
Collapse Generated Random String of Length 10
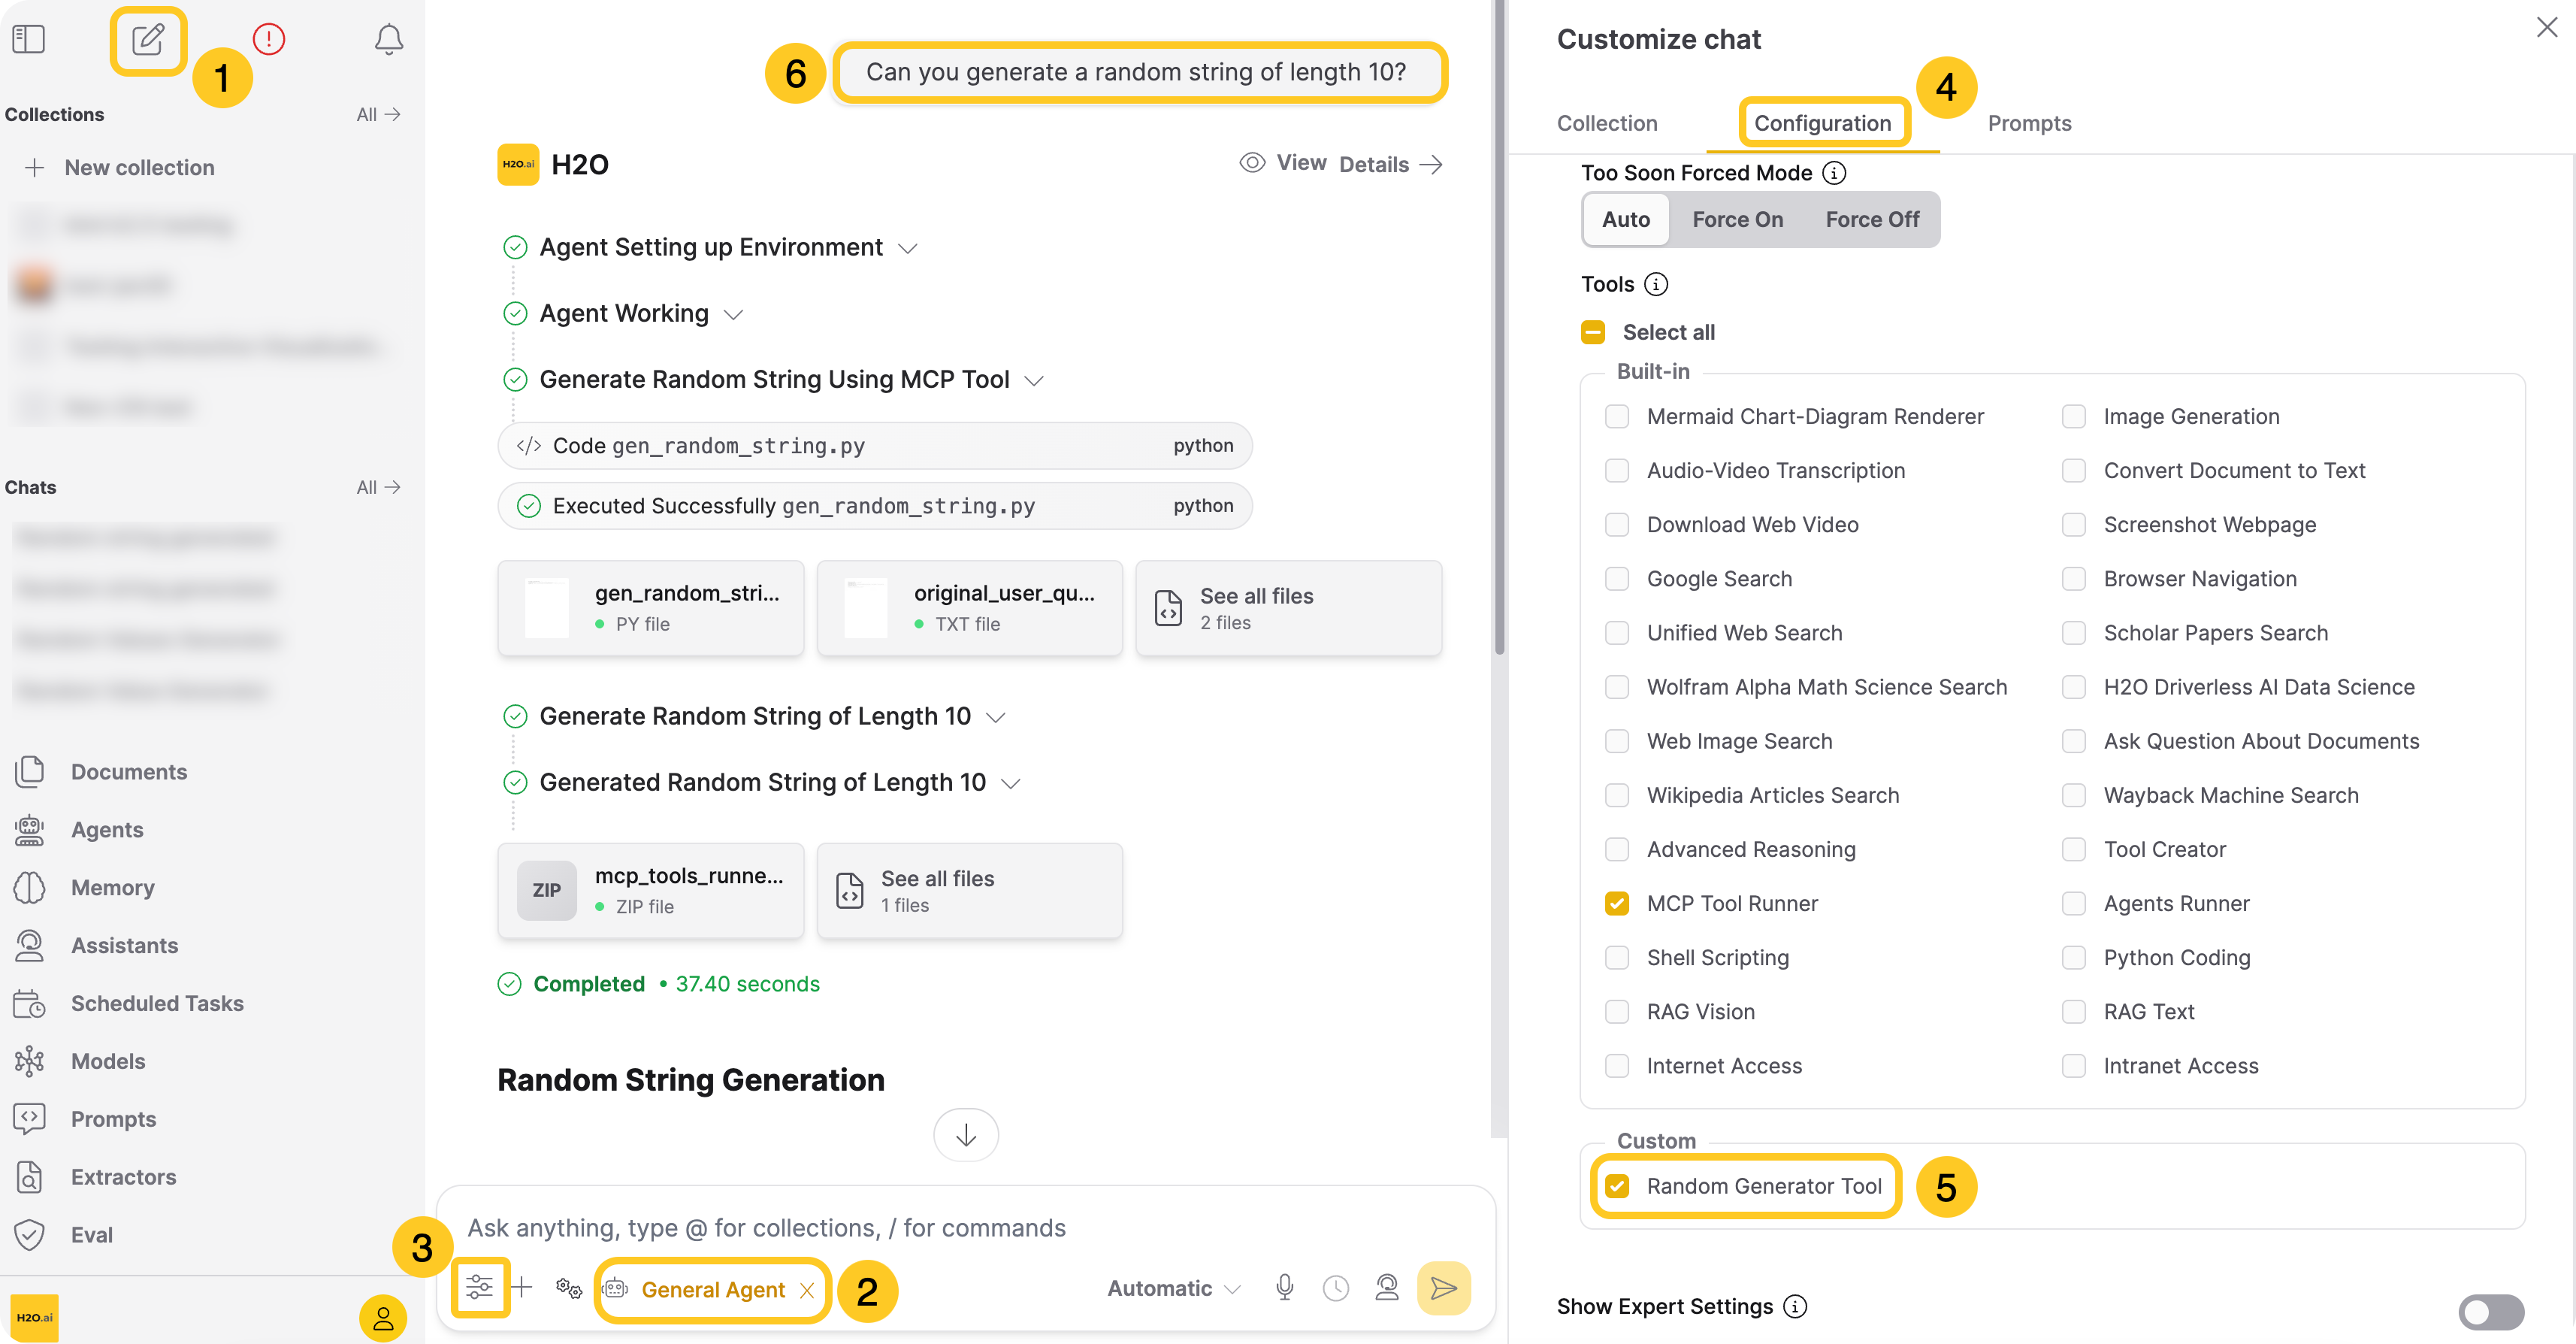tap(1011, 783)
